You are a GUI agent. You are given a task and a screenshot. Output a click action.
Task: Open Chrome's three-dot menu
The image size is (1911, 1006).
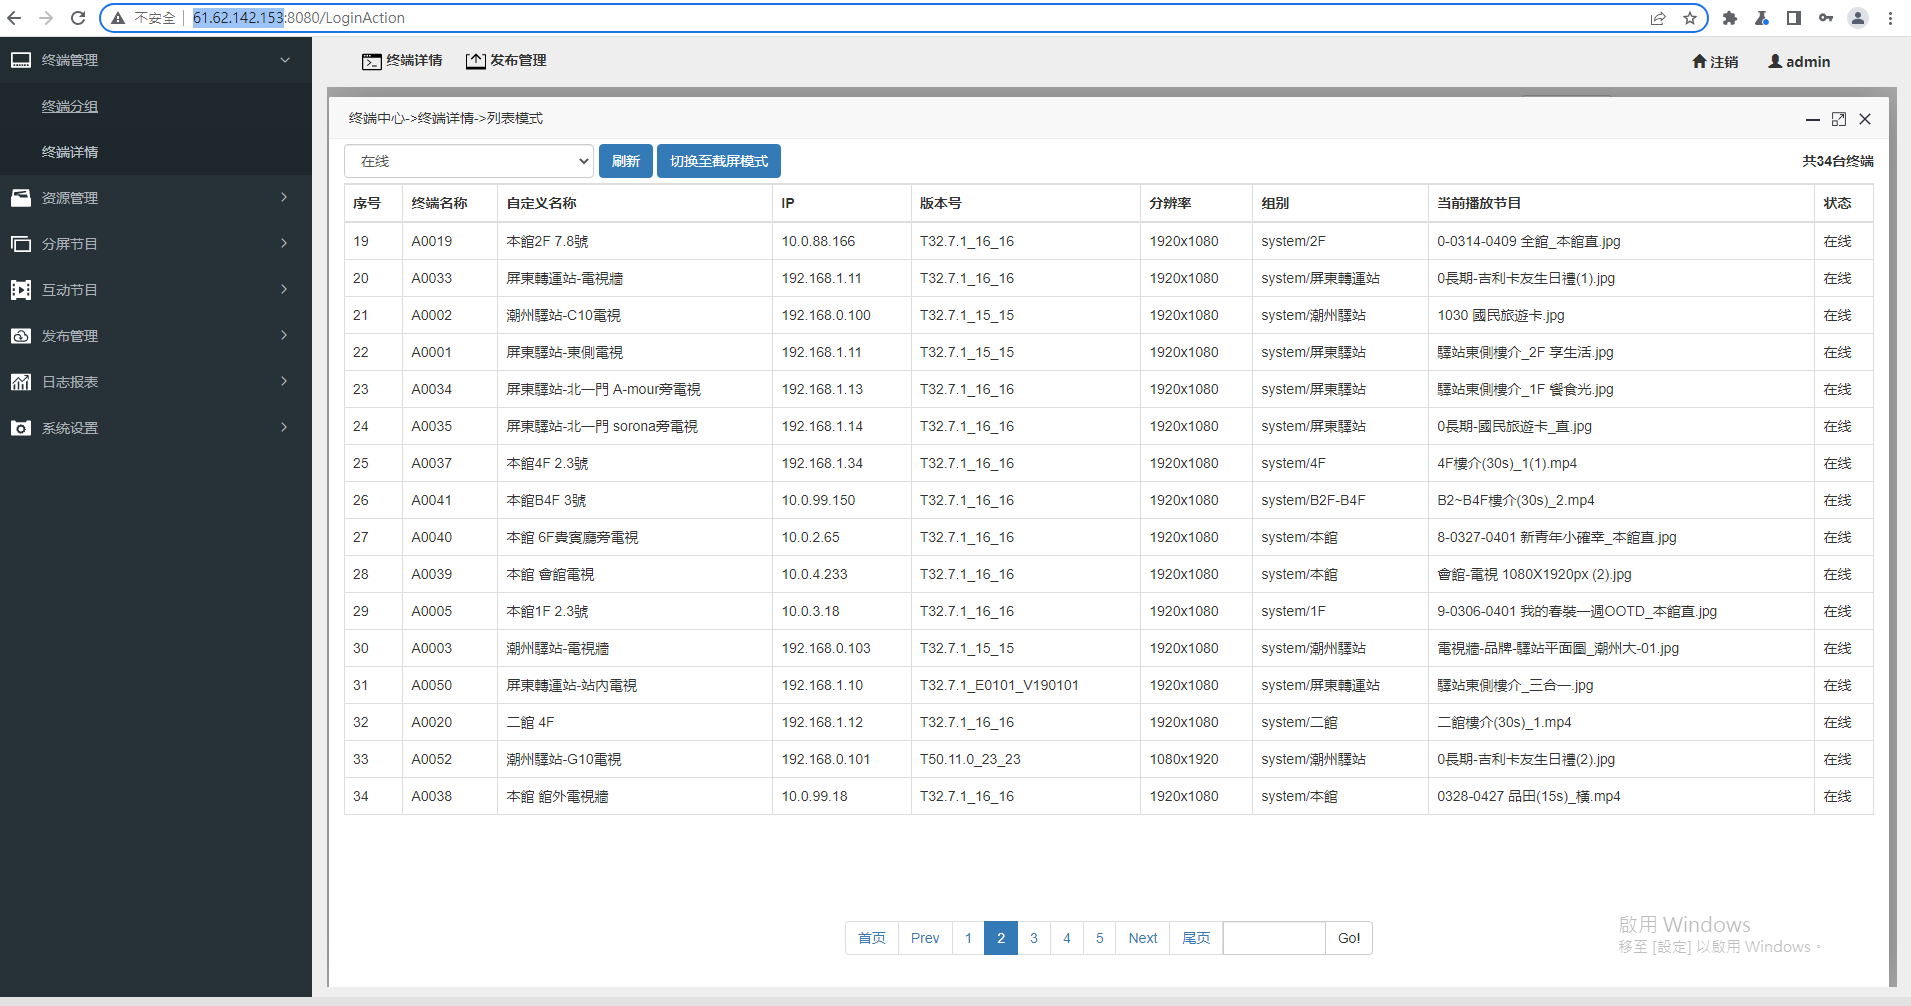[x=1890, y=18]
